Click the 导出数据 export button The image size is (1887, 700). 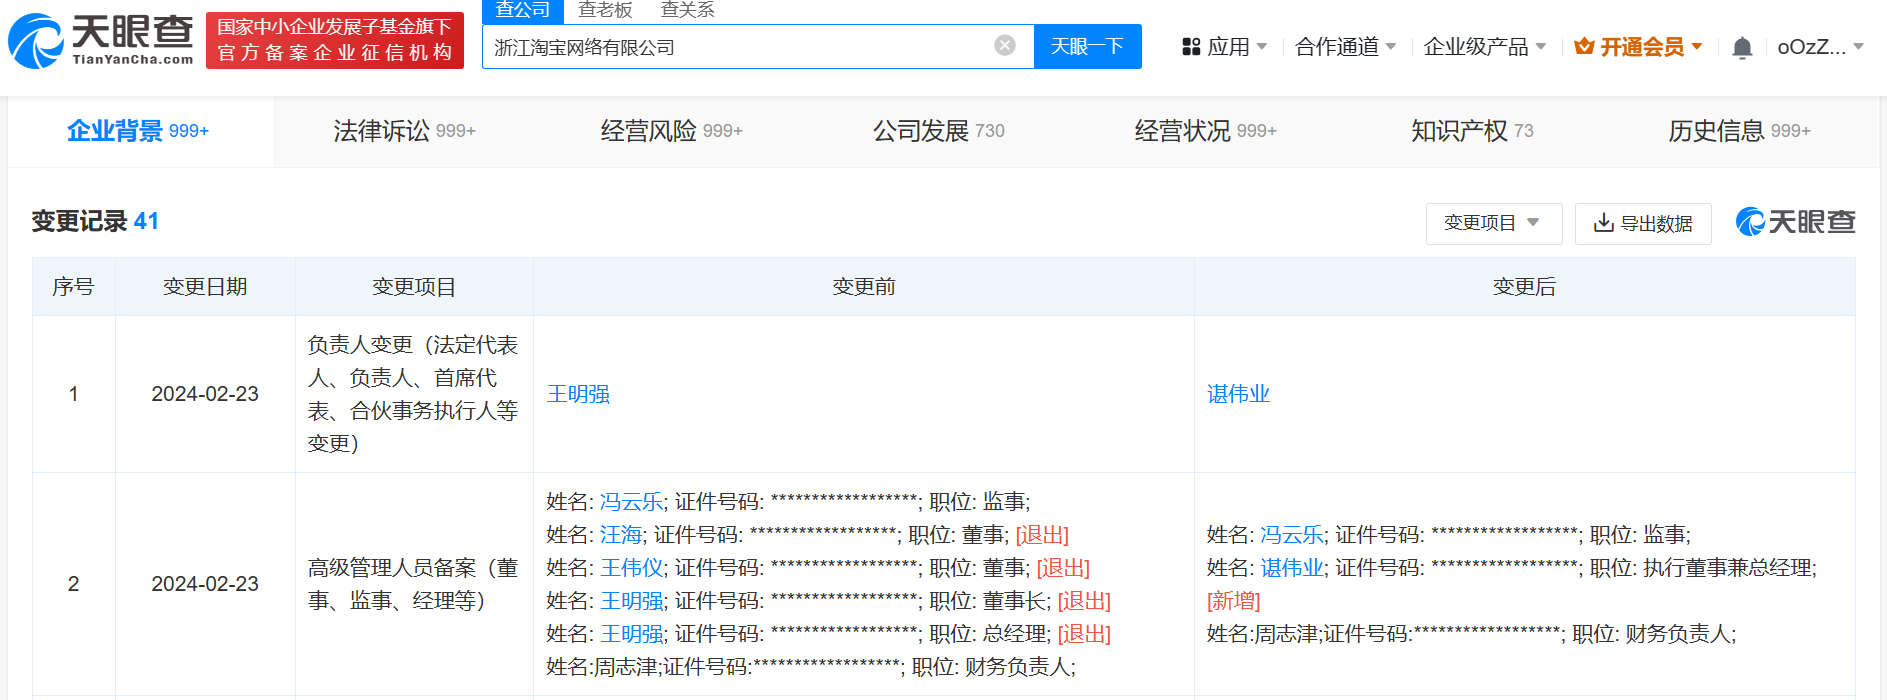coord(1643,223)
